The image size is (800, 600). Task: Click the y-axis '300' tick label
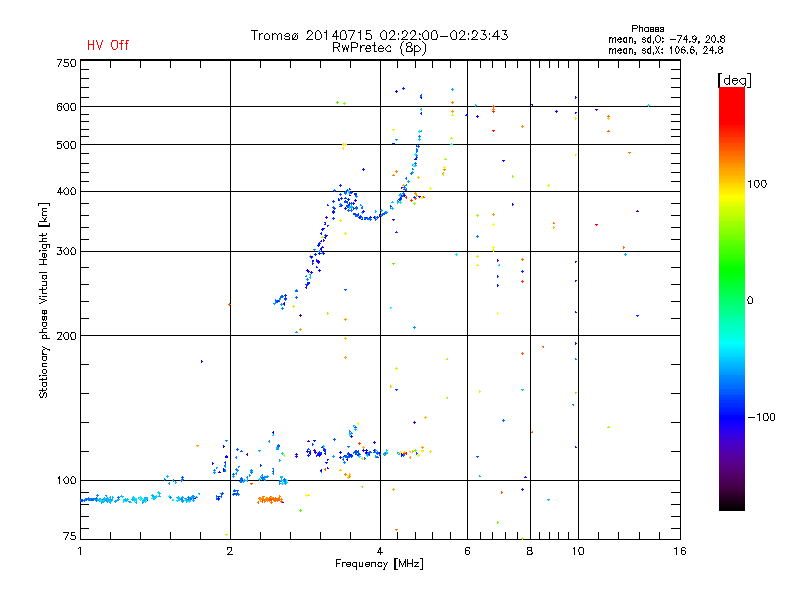click(x=66, y=251)
